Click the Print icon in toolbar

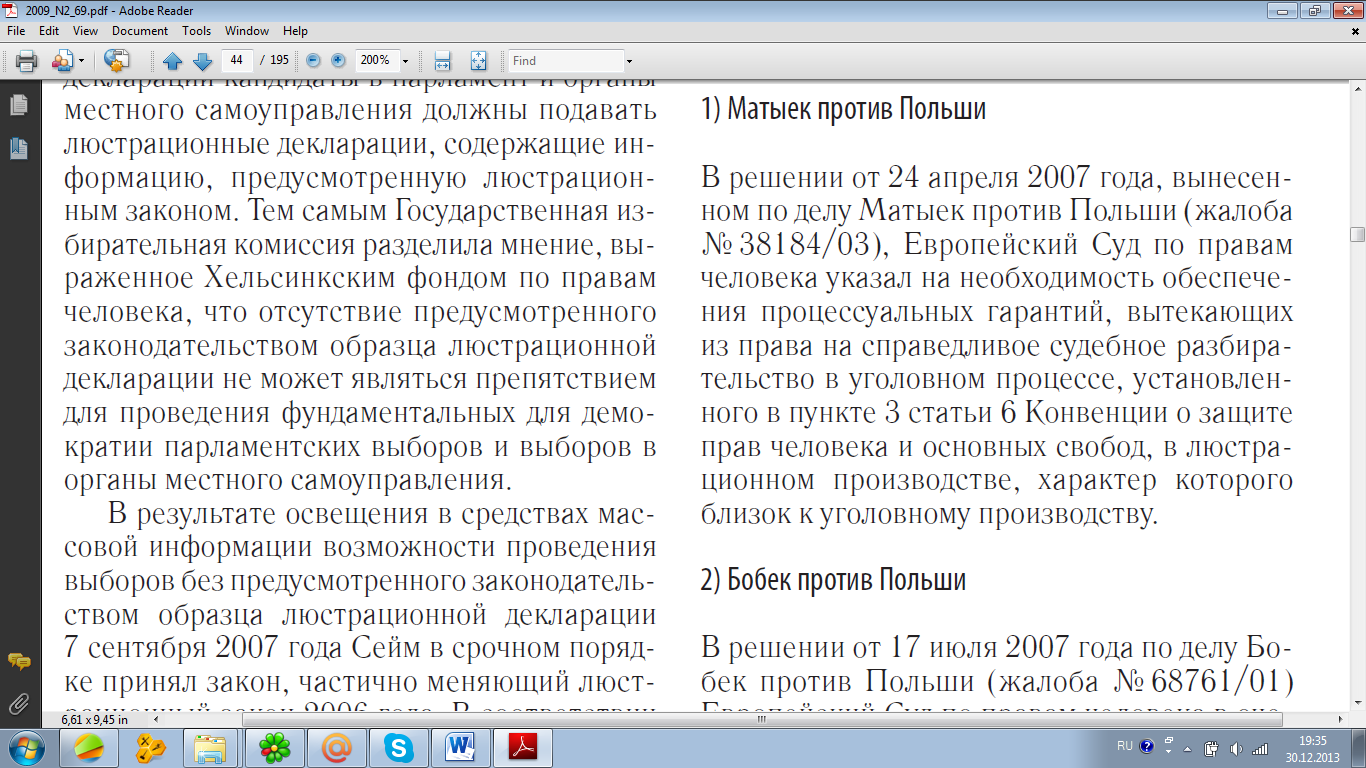(26, 61)
